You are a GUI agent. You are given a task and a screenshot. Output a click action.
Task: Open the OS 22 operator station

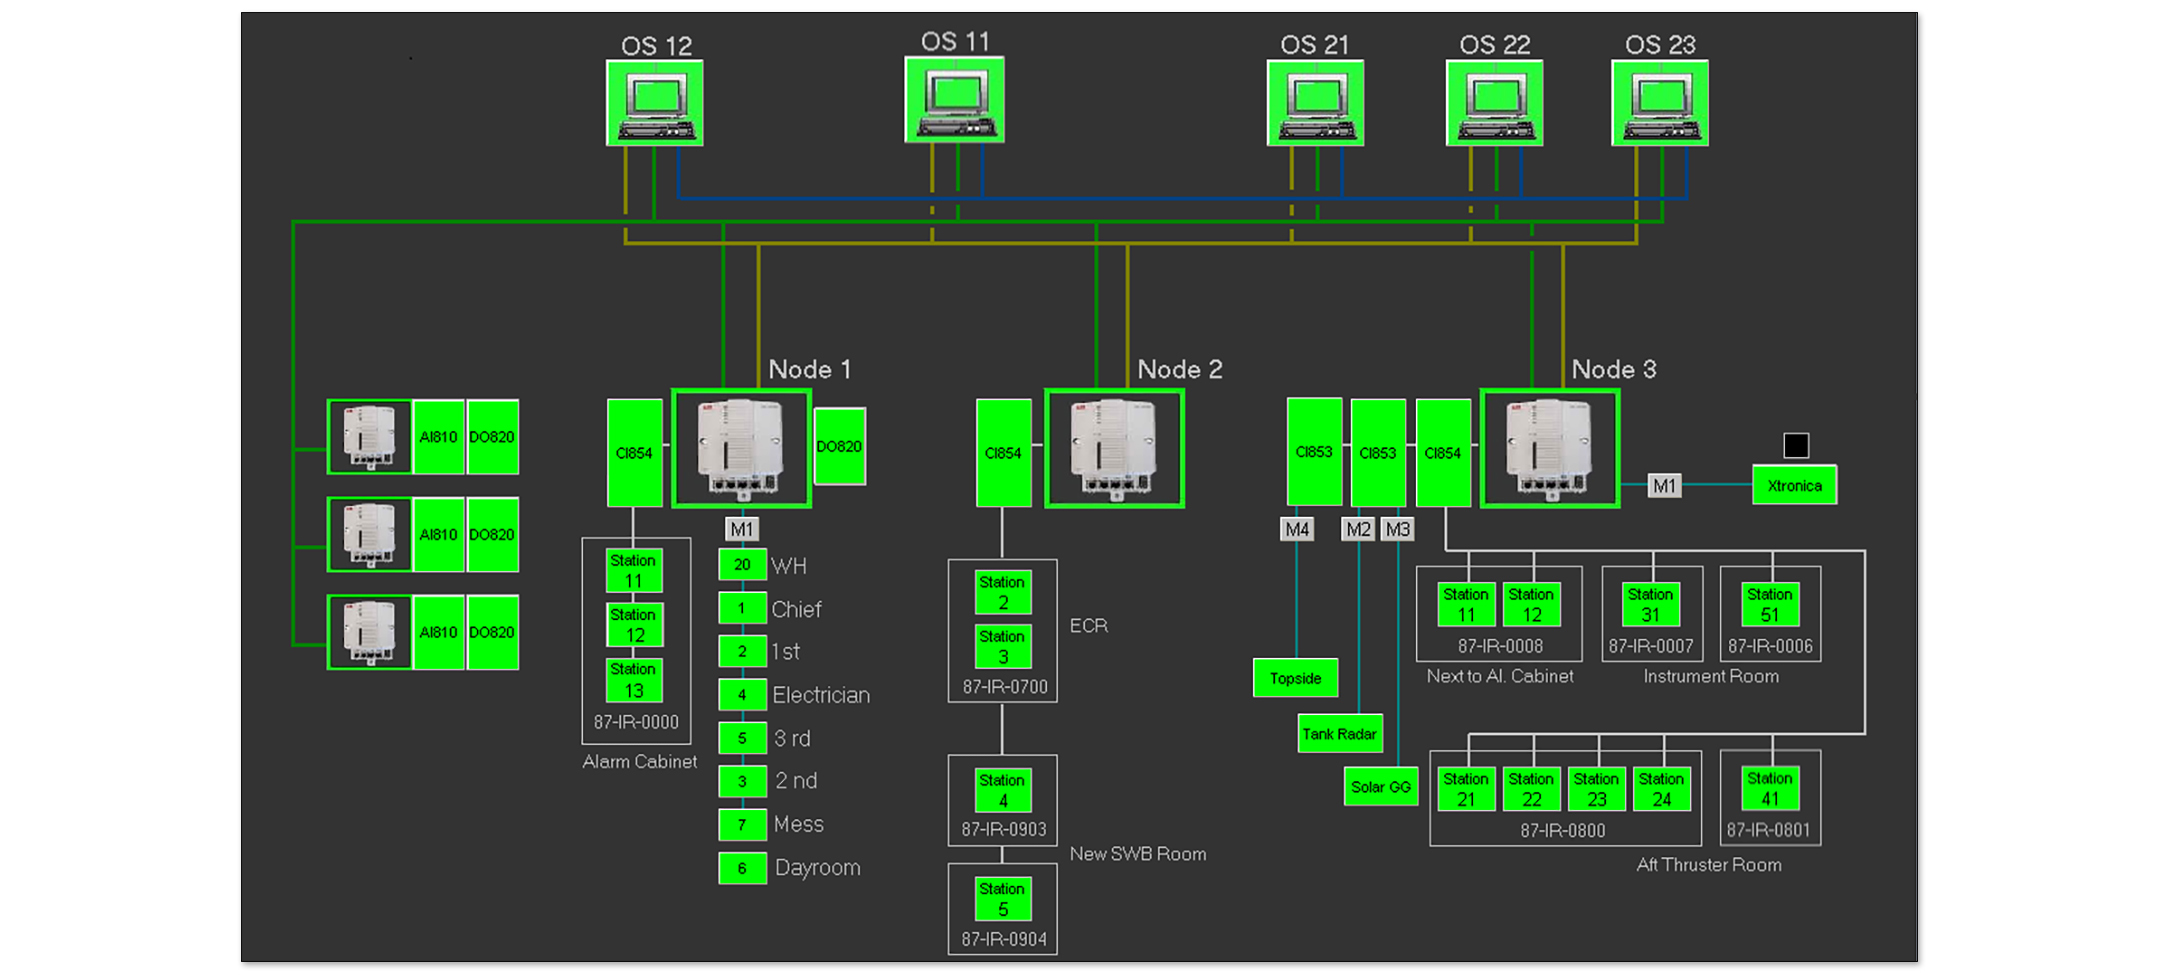point(1494,103)
